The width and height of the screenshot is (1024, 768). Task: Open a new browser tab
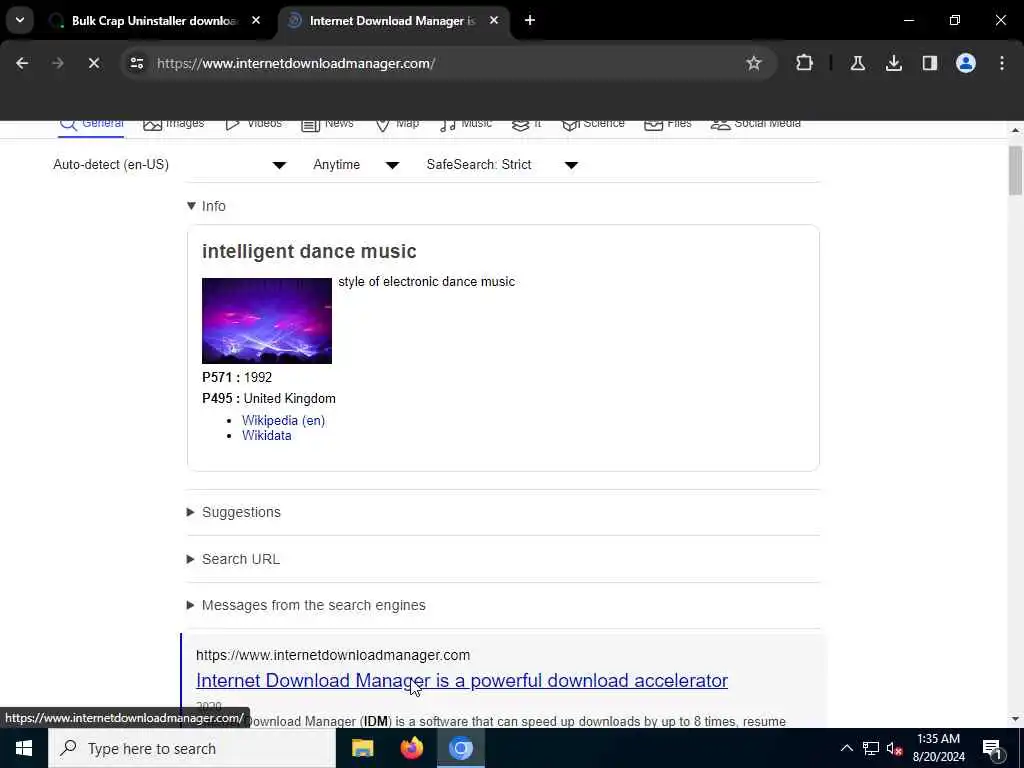click(530, 21)
